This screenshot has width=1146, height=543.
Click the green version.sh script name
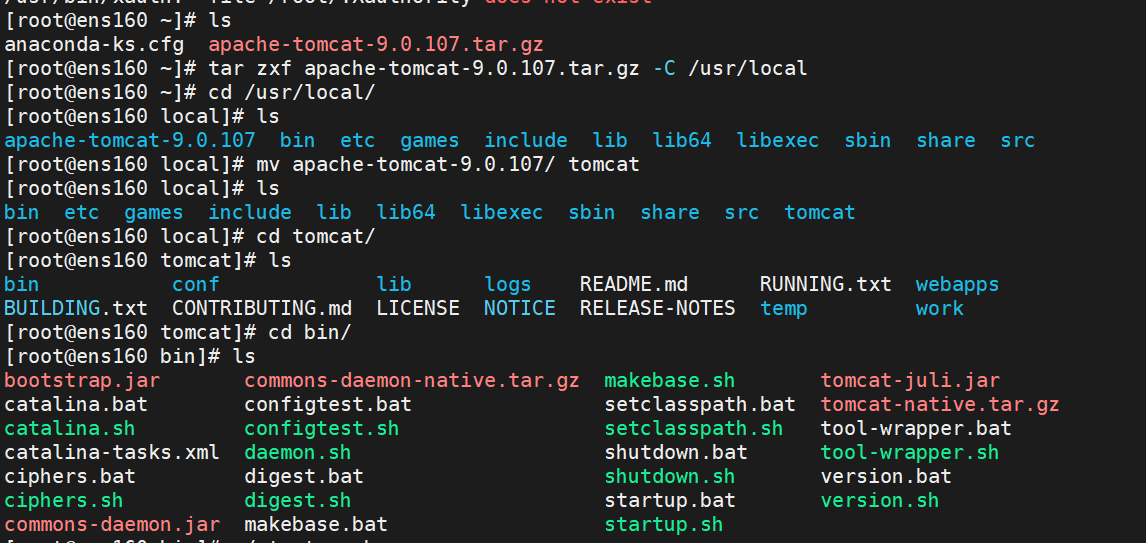[x=879, y=501]
